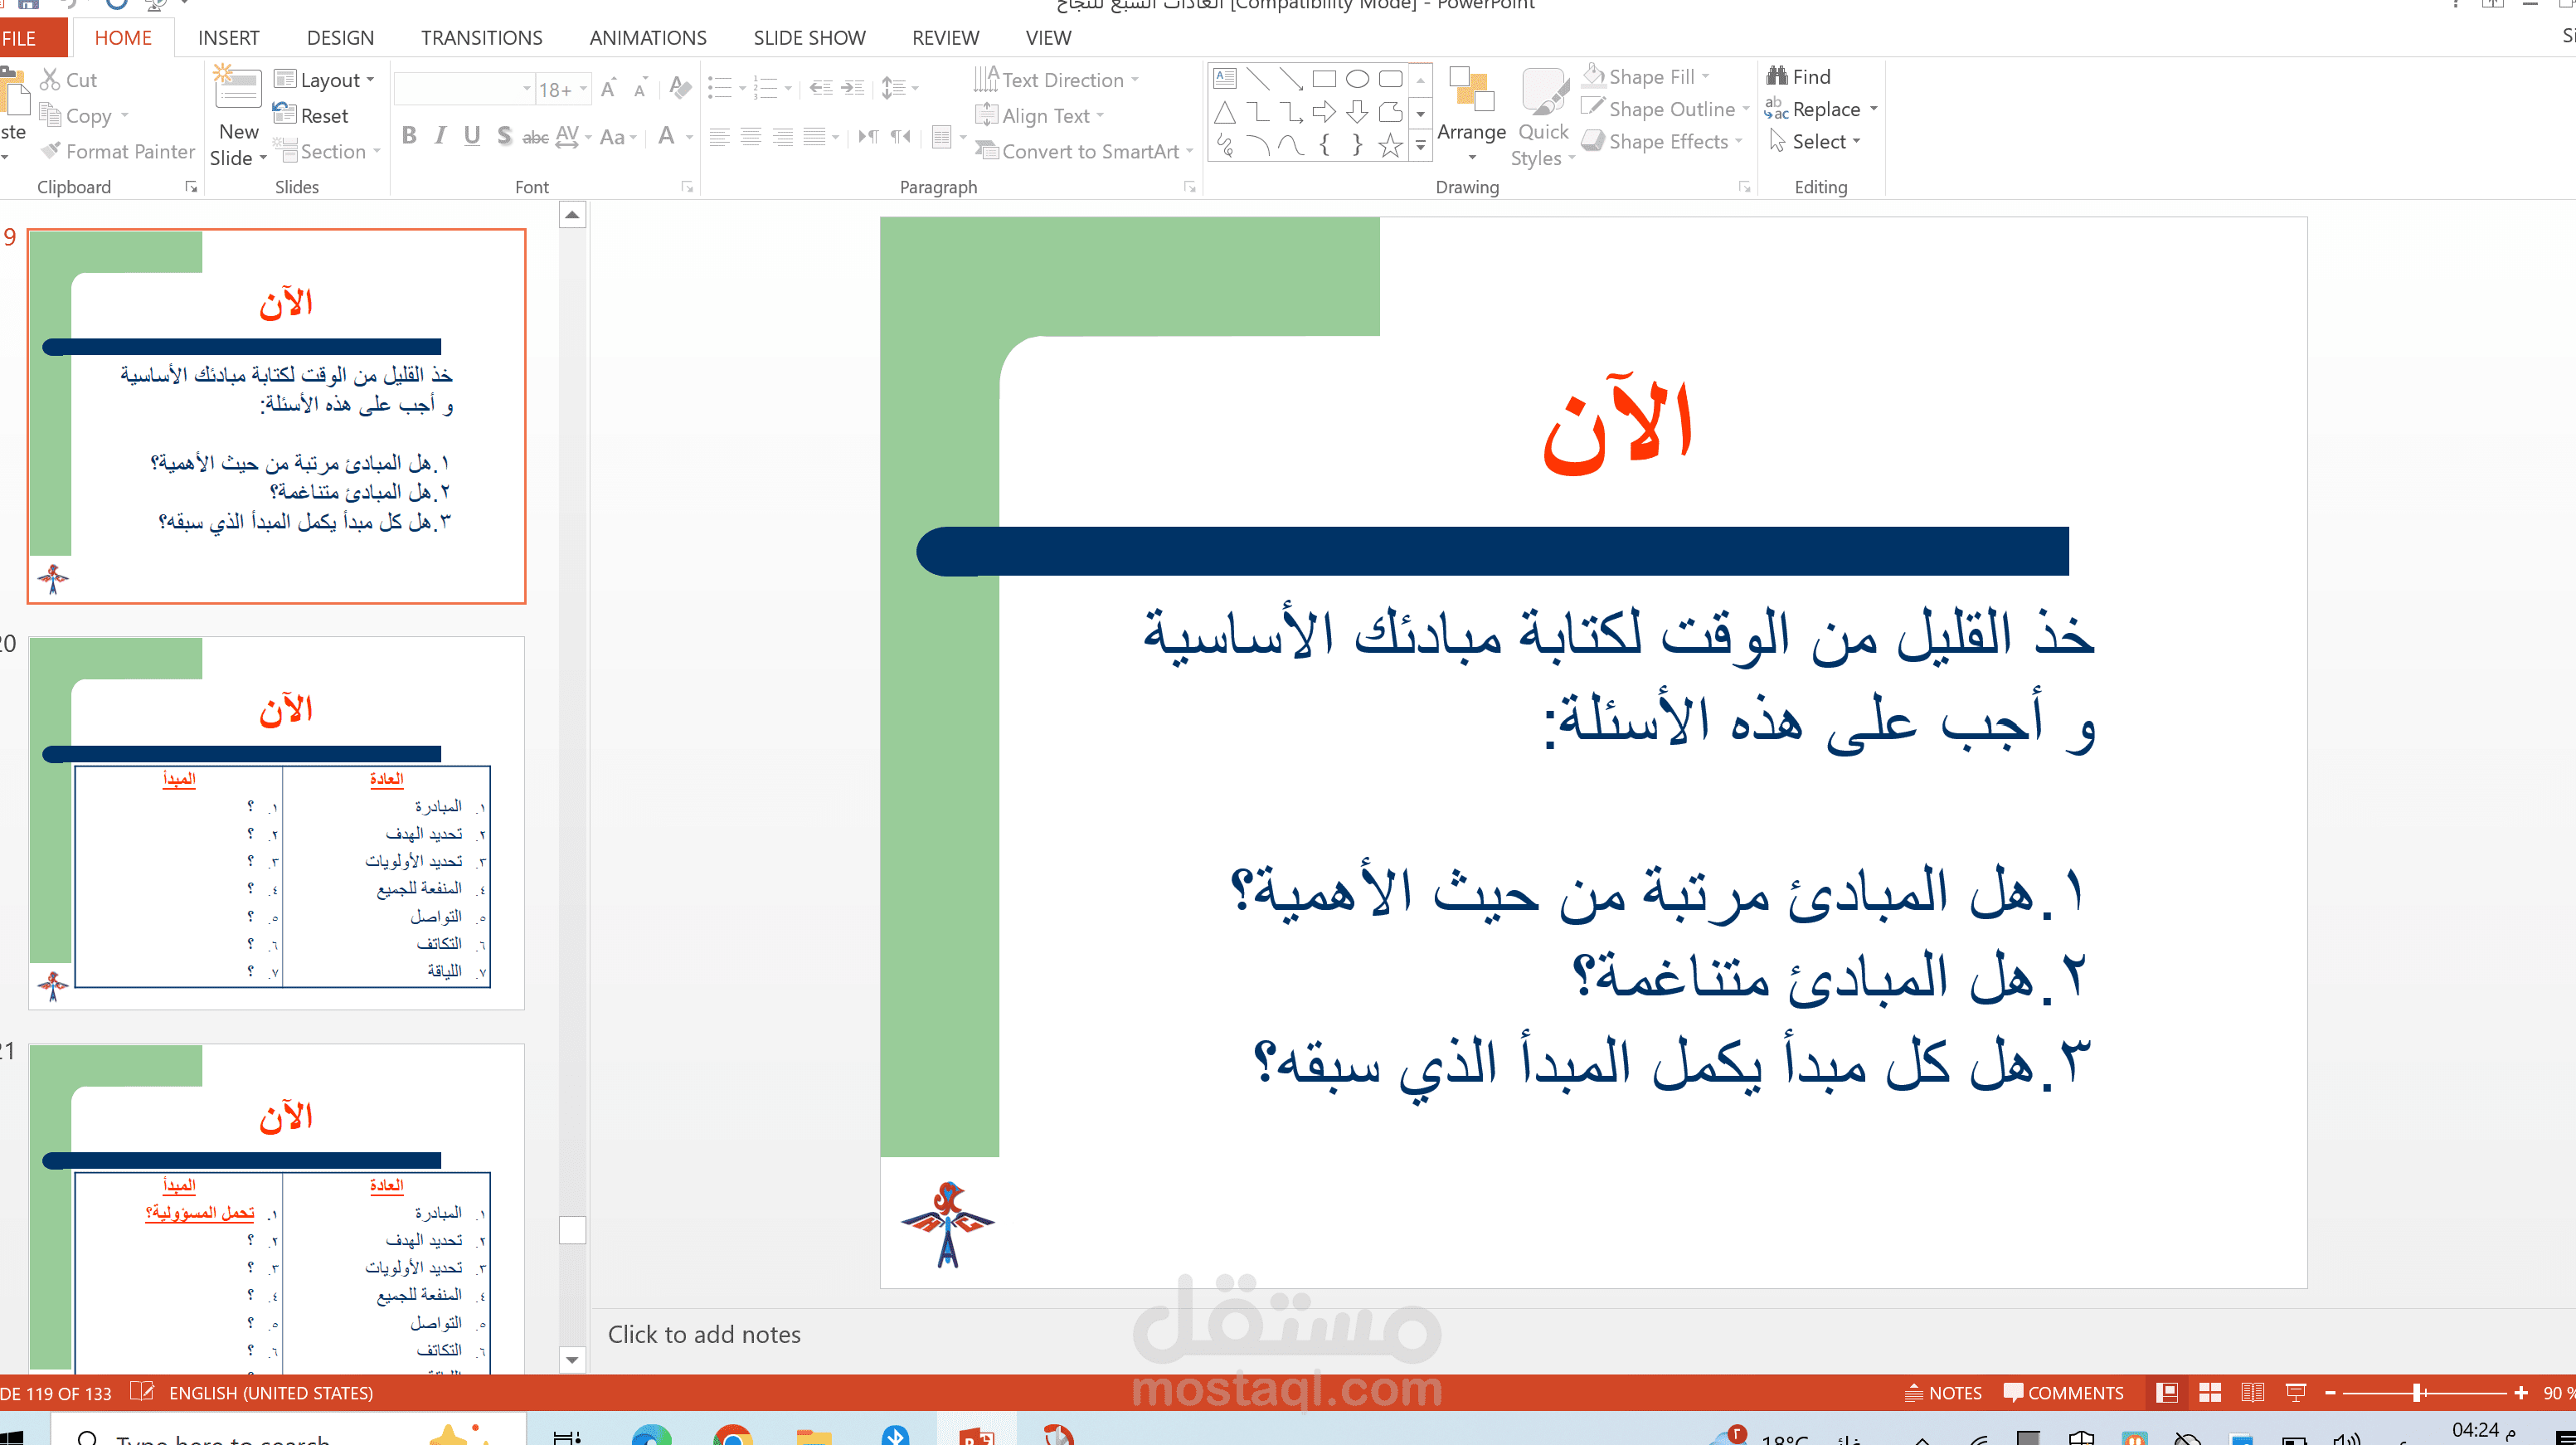Image resolution: width=2576 pixels, height=1445 pixels.
Task: Open Text Direction options
Action: coord(1055,80)
